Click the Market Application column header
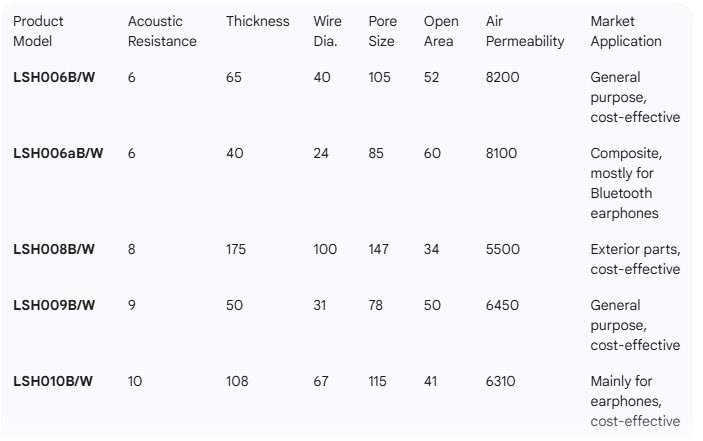 [626, 31]
